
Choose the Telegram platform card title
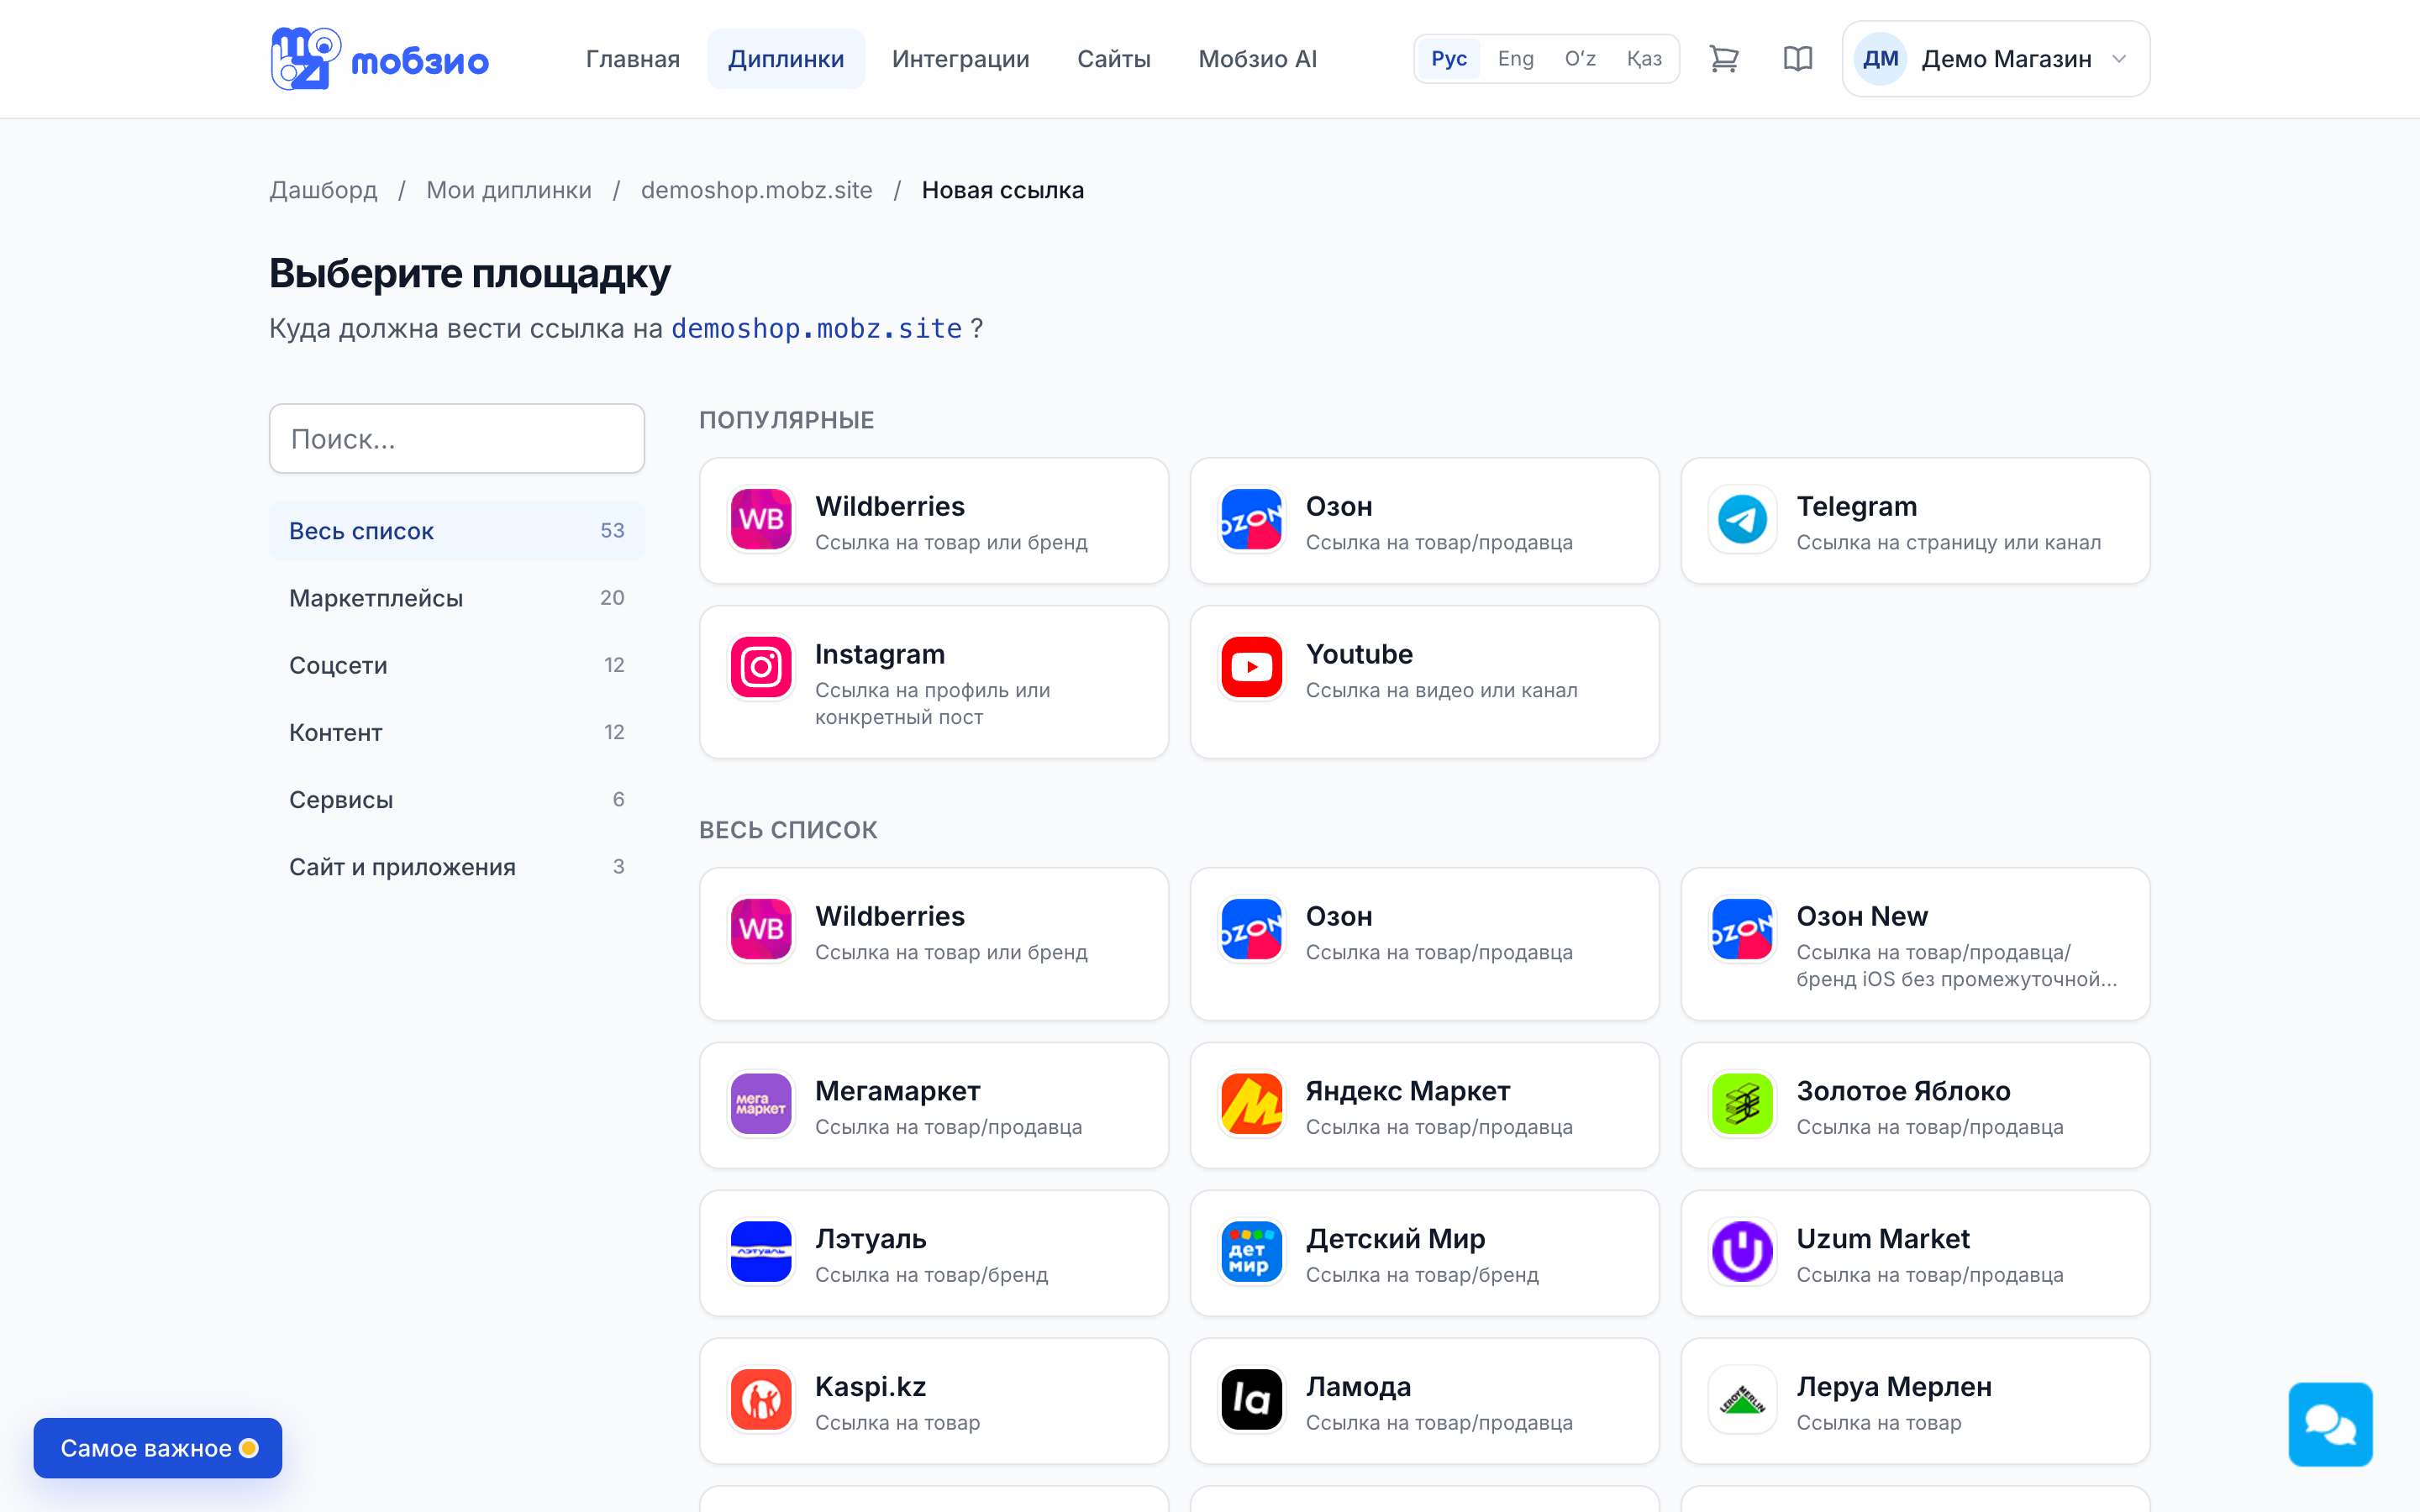(x=1856, y=506)
